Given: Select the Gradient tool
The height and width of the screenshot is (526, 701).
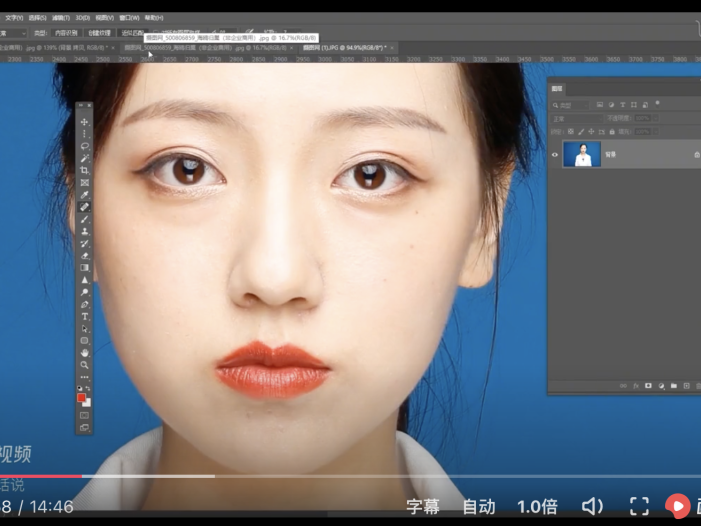Looking at the screenshot, I should [x=84, y=268].
